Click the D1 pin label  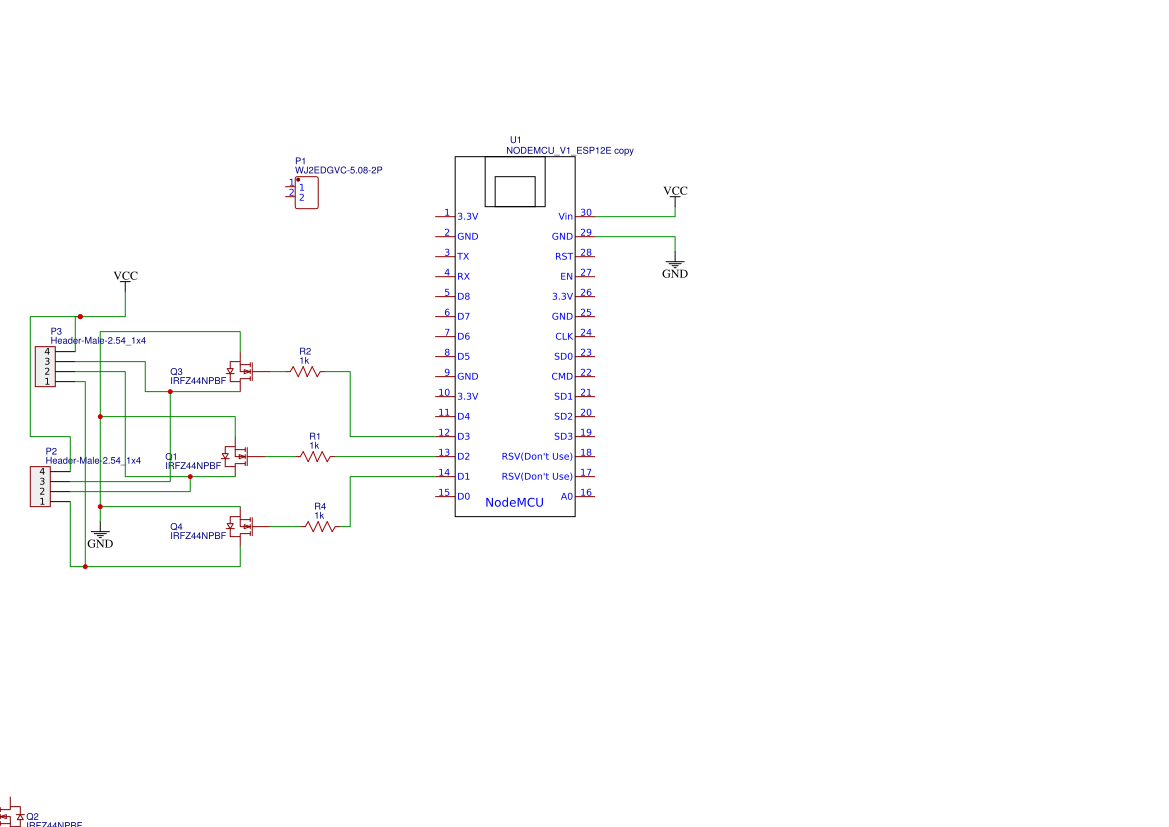click(464, 477)
